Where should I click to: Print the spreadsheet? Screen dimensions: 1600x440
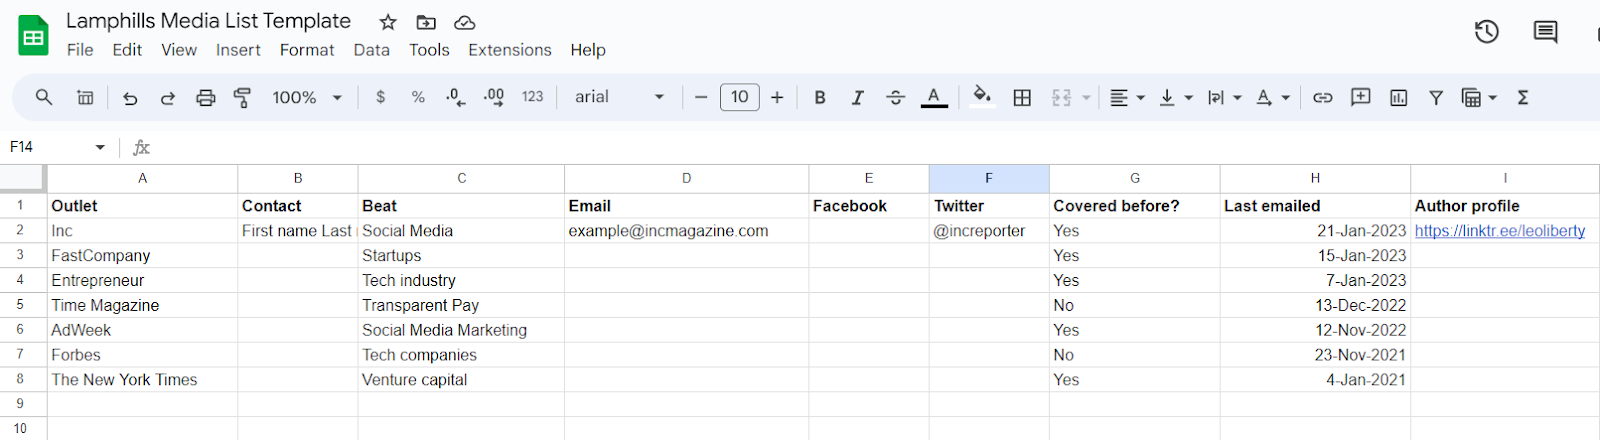206,97
